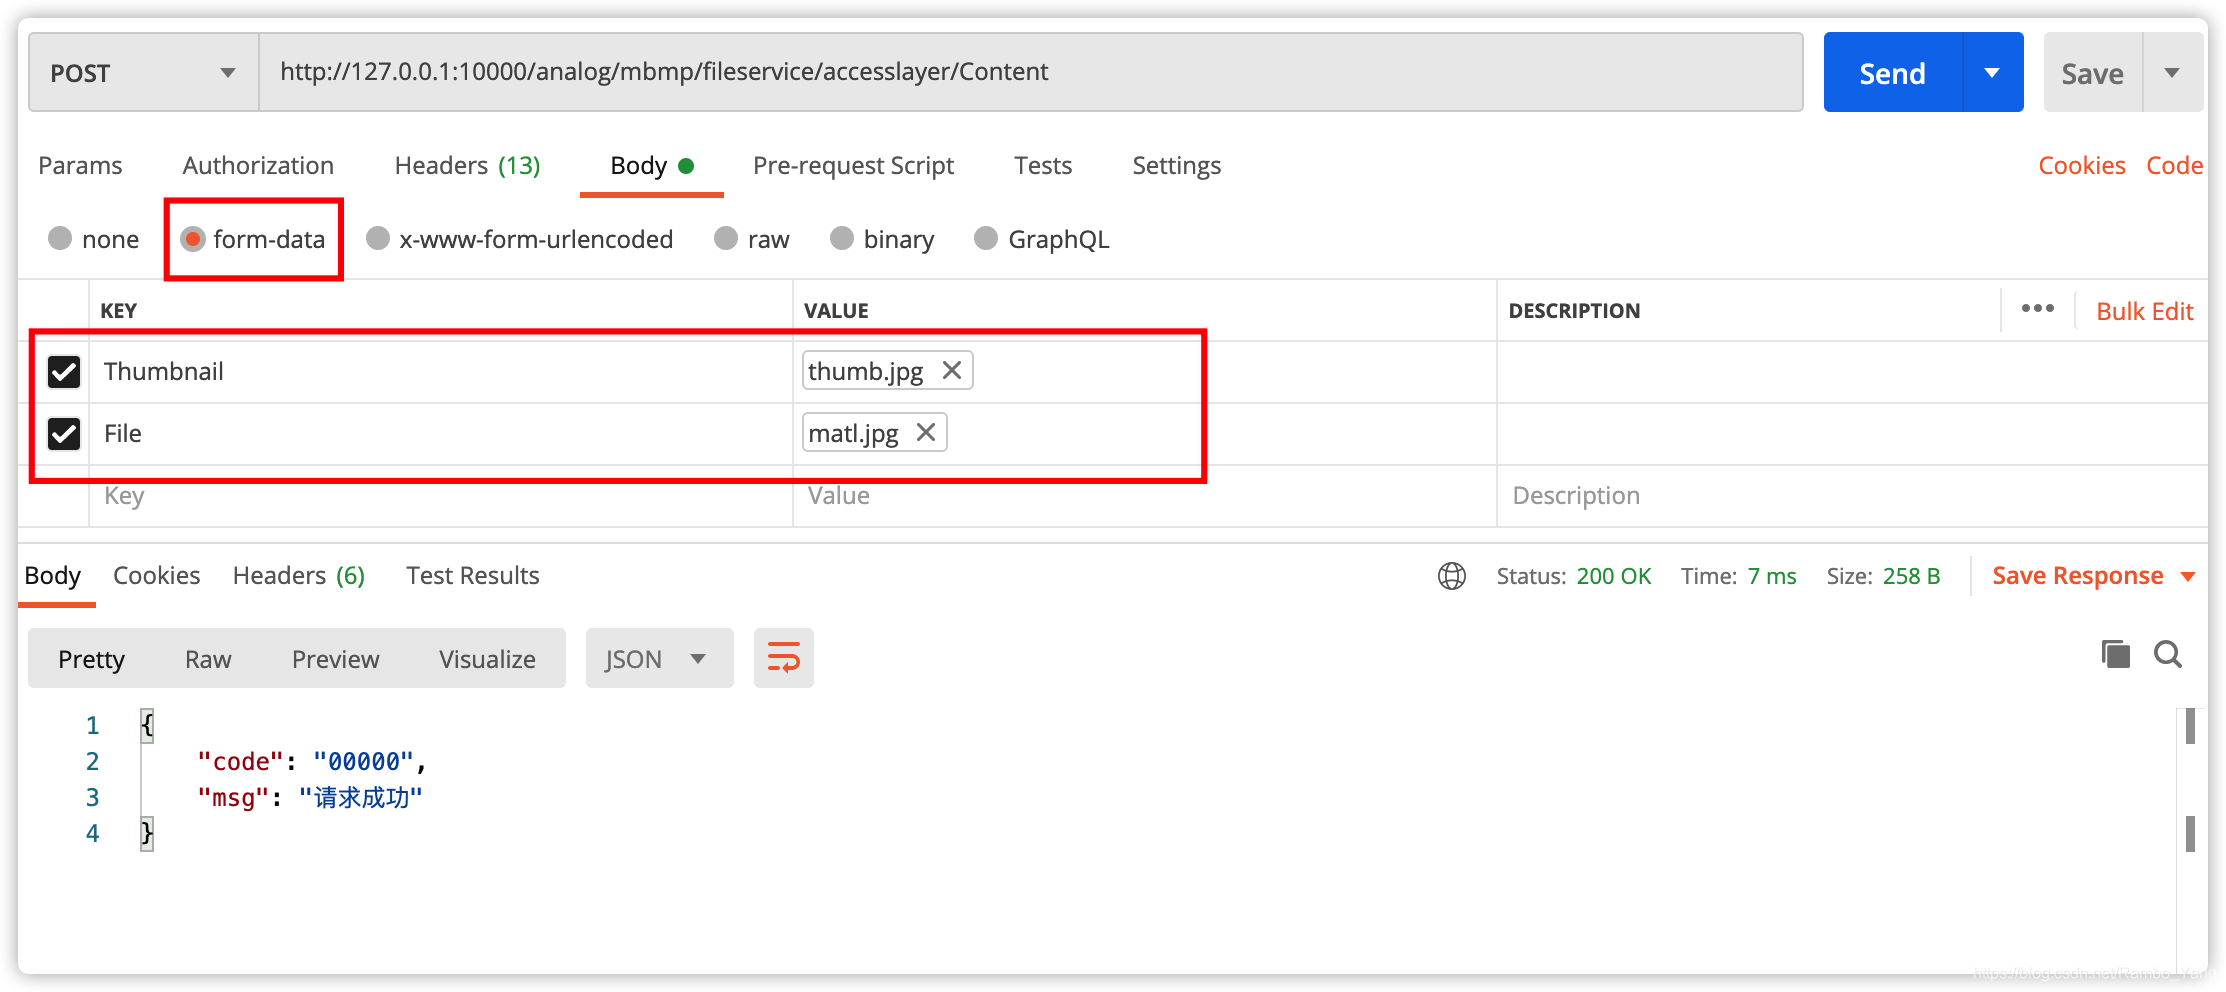Switch to the Tests tab

[x=1042, y=165]
